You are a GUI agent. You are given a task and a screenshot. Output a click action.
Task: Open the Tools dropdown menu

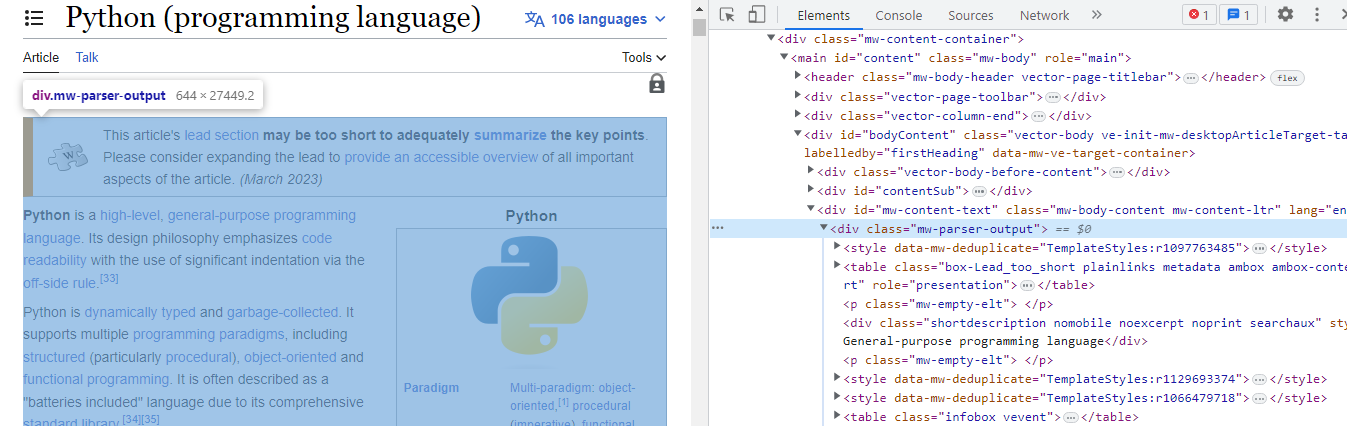point(644,58)
